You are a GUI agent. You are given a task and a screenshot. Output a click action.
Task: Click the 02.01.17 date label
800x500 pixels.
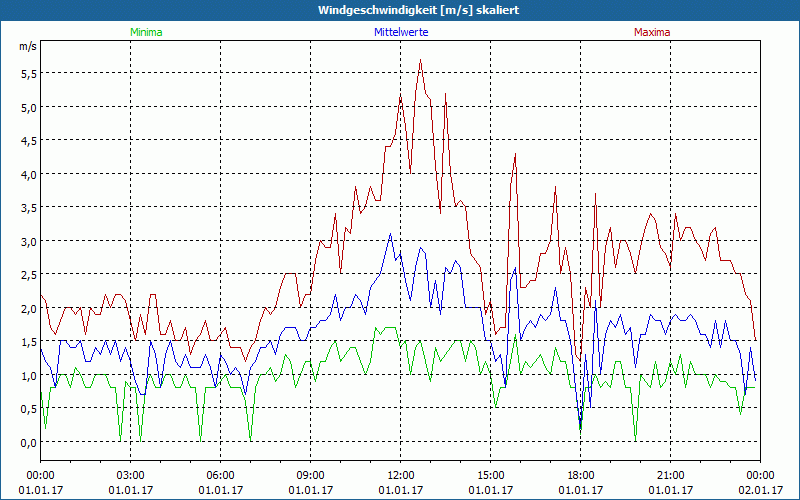click(x=760, y=490)
